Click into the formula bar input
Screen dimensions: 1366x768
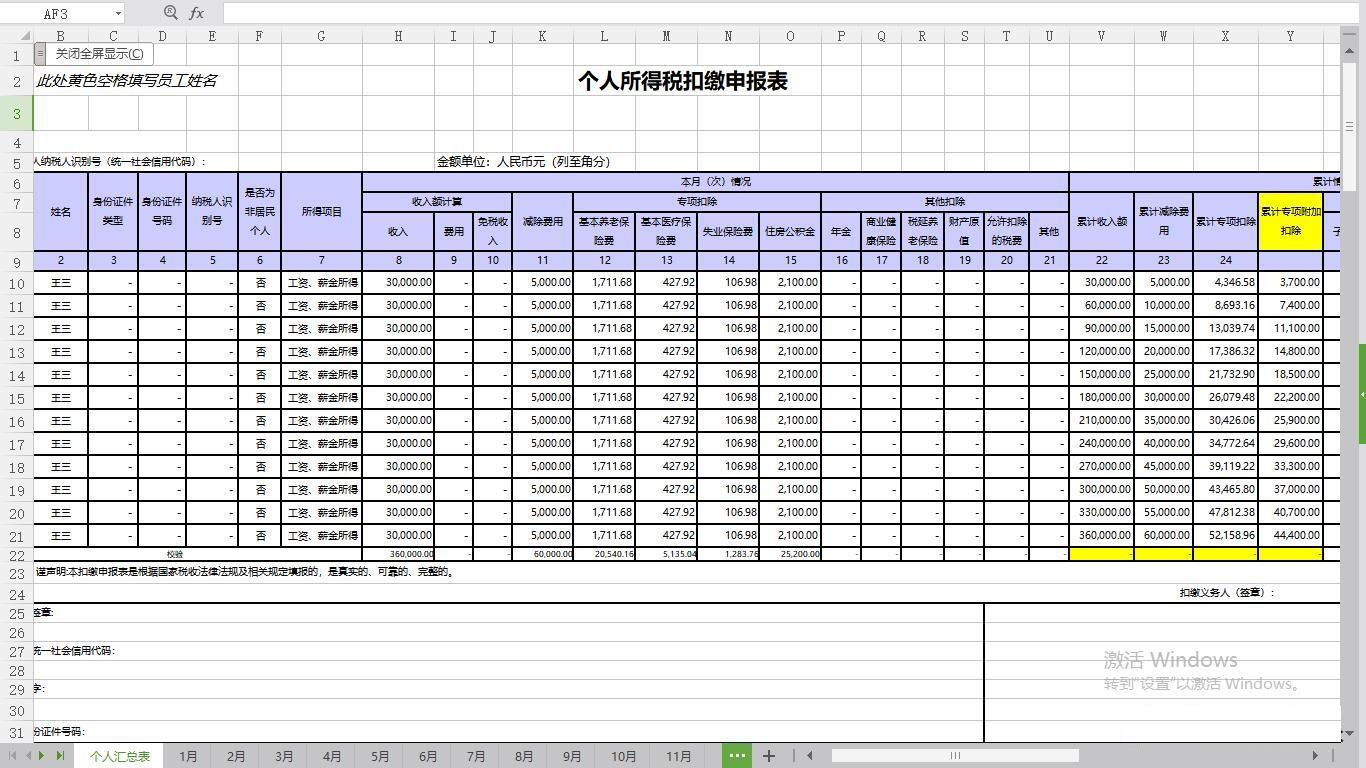(x=790, y=13)
